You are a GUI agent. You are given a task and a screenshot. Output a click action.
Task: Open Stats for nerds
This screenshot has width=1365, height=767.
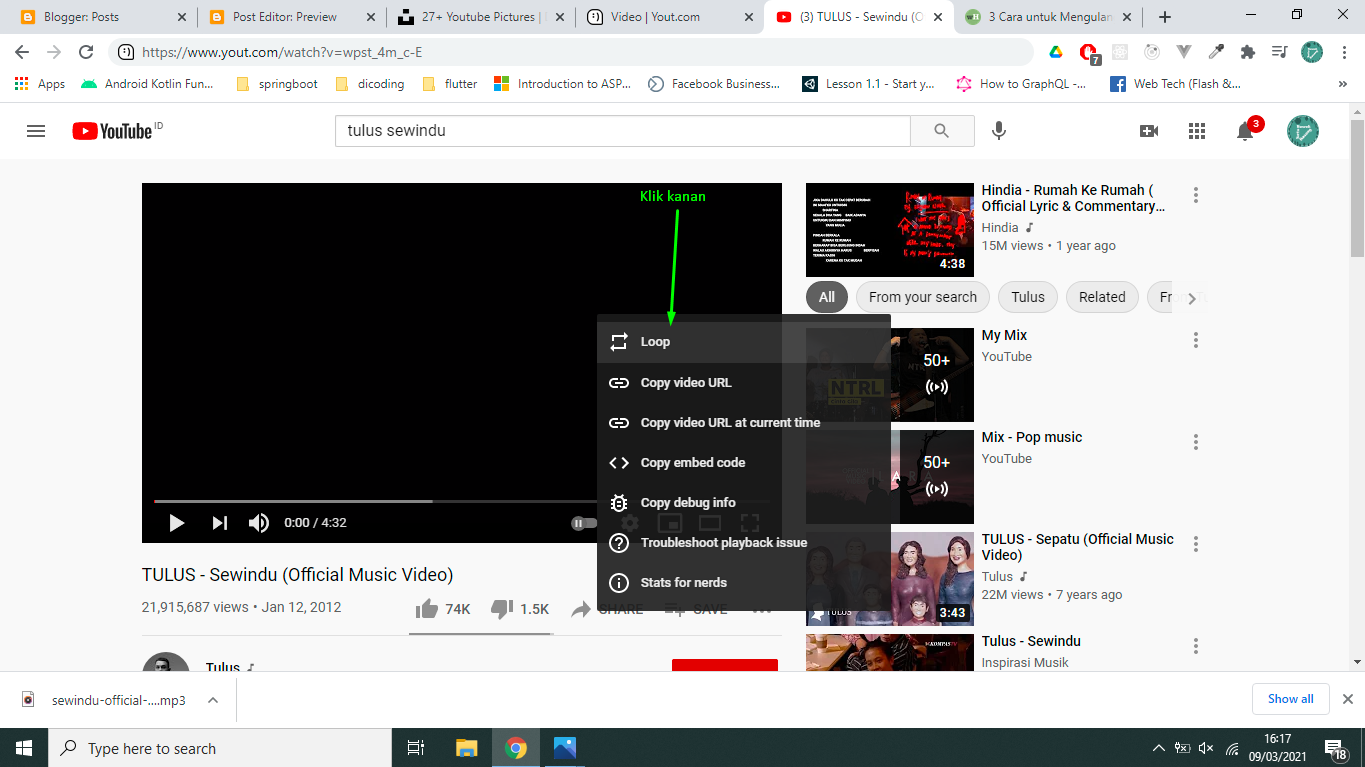(x=743, y=582)
